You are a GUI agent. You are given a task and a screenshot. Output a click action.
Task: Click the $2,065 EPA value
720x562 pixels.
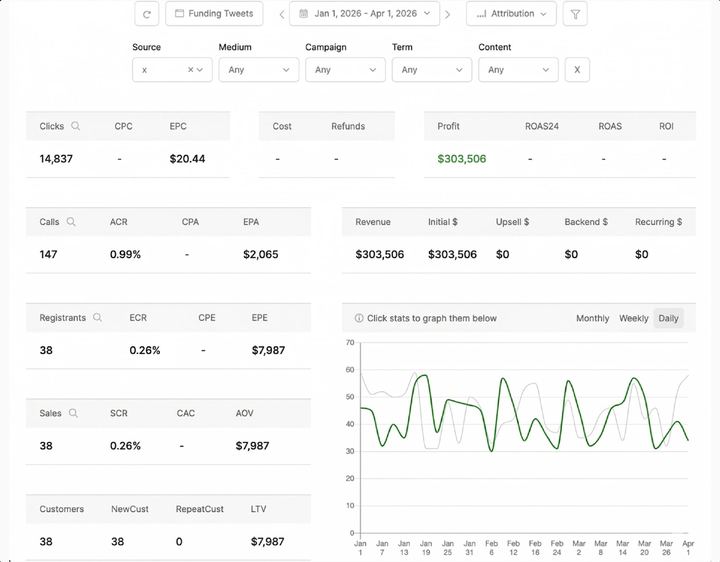(x=260, y=254)
